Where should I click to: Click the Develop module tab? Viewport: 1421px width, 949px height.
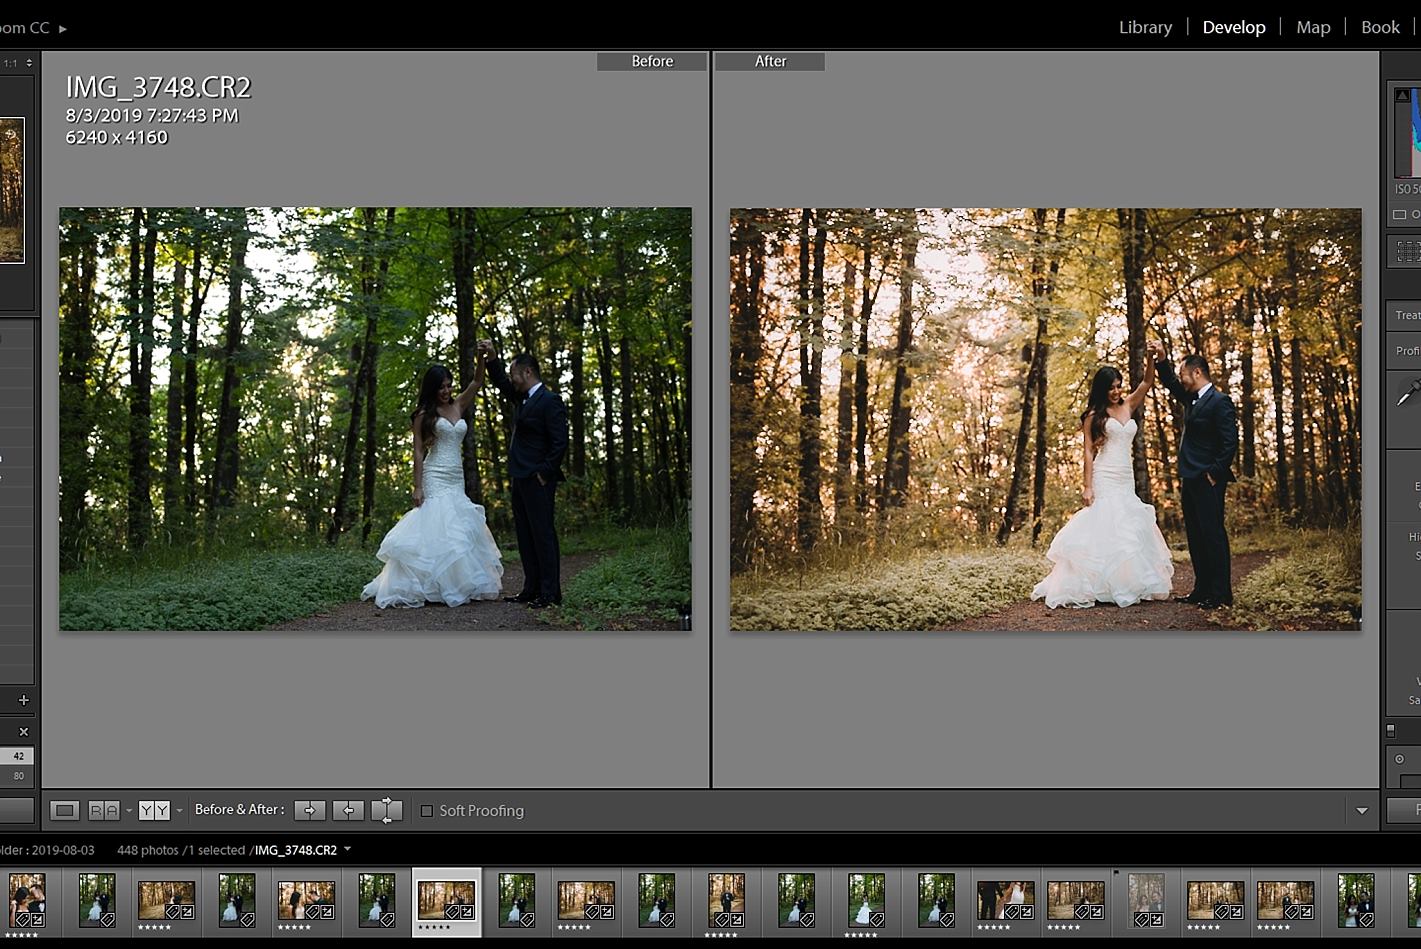click(x=1233, y=27)
